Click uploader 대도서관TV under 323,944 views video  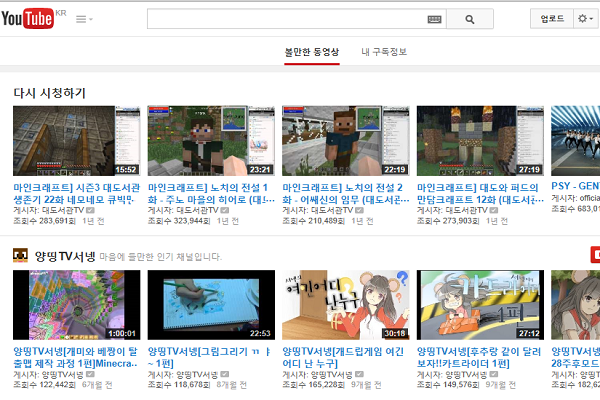(x=197, y=210)
